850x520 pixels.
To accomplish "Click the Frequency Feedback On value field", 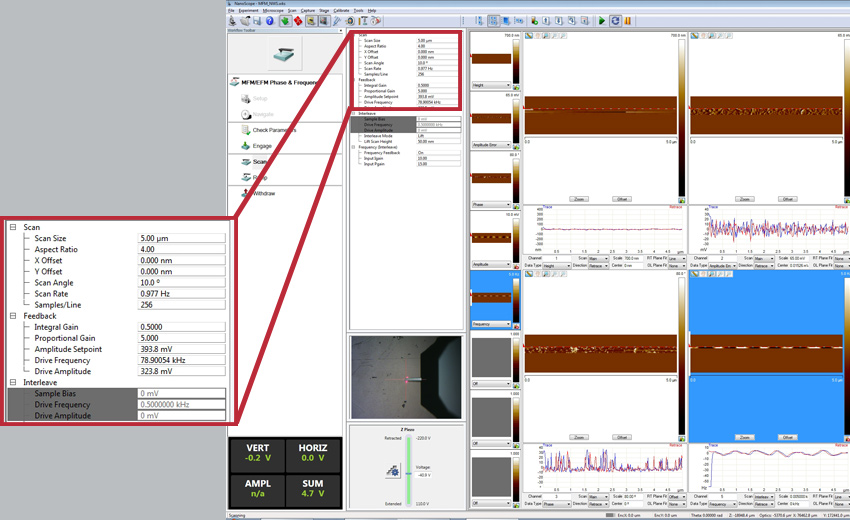I will click(439, 153).
